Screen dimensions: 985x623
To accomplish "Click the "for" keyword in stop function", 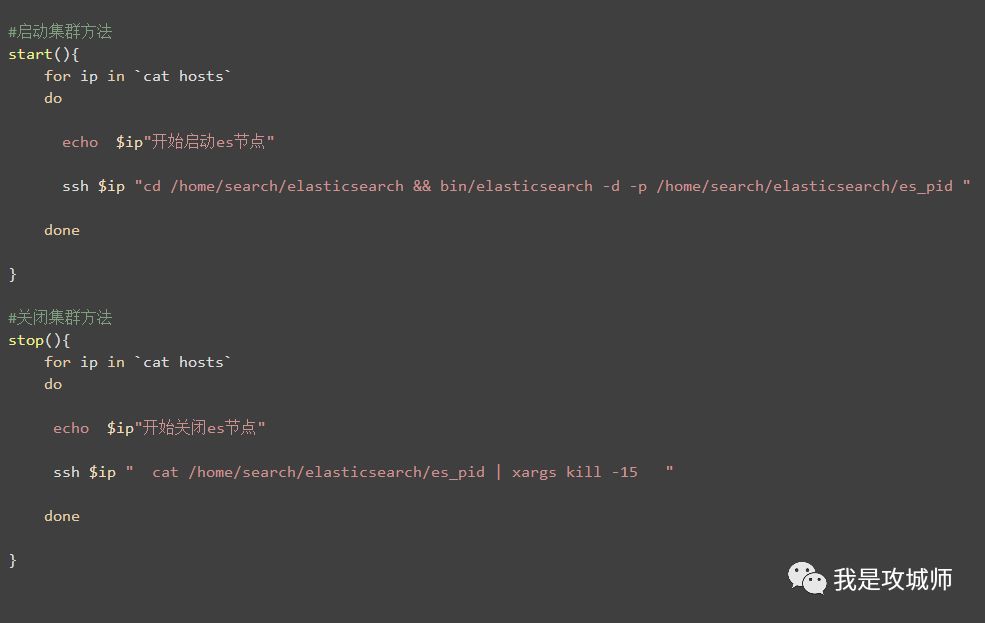I will pos(57,362).
